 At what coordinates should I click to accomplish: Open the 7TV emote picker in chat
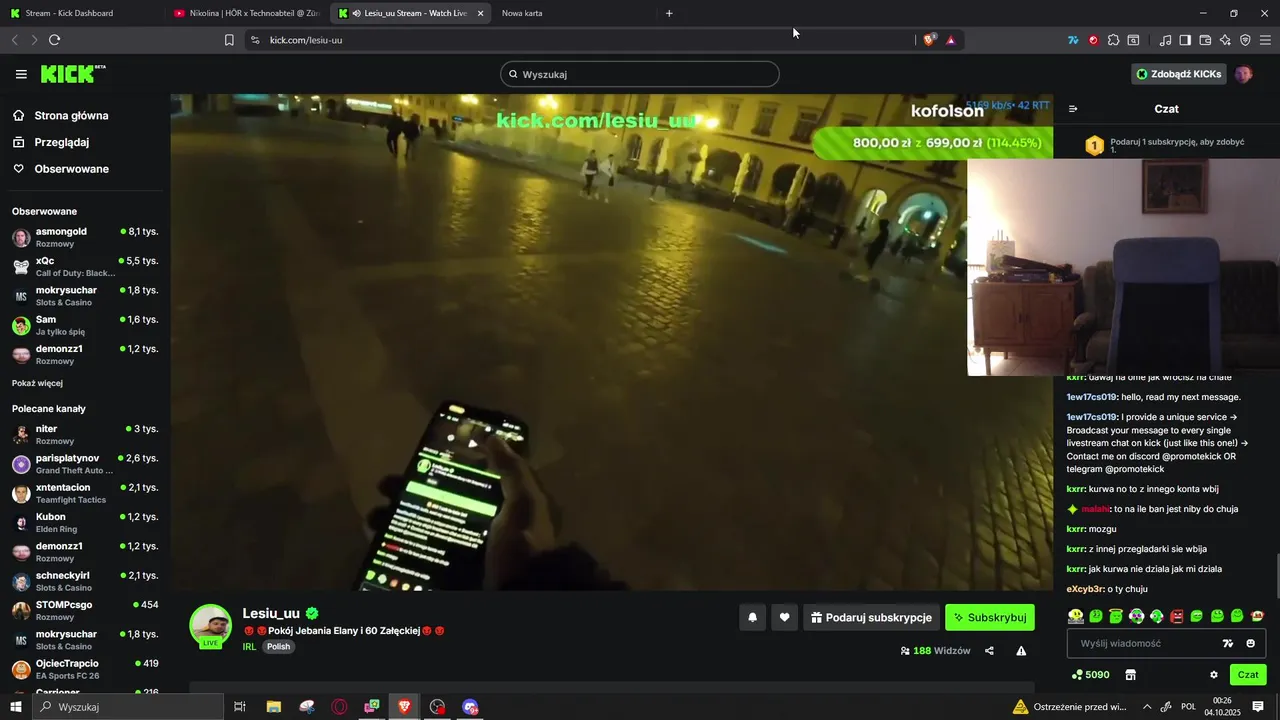pyautogui.click(x=1228, y=644)
